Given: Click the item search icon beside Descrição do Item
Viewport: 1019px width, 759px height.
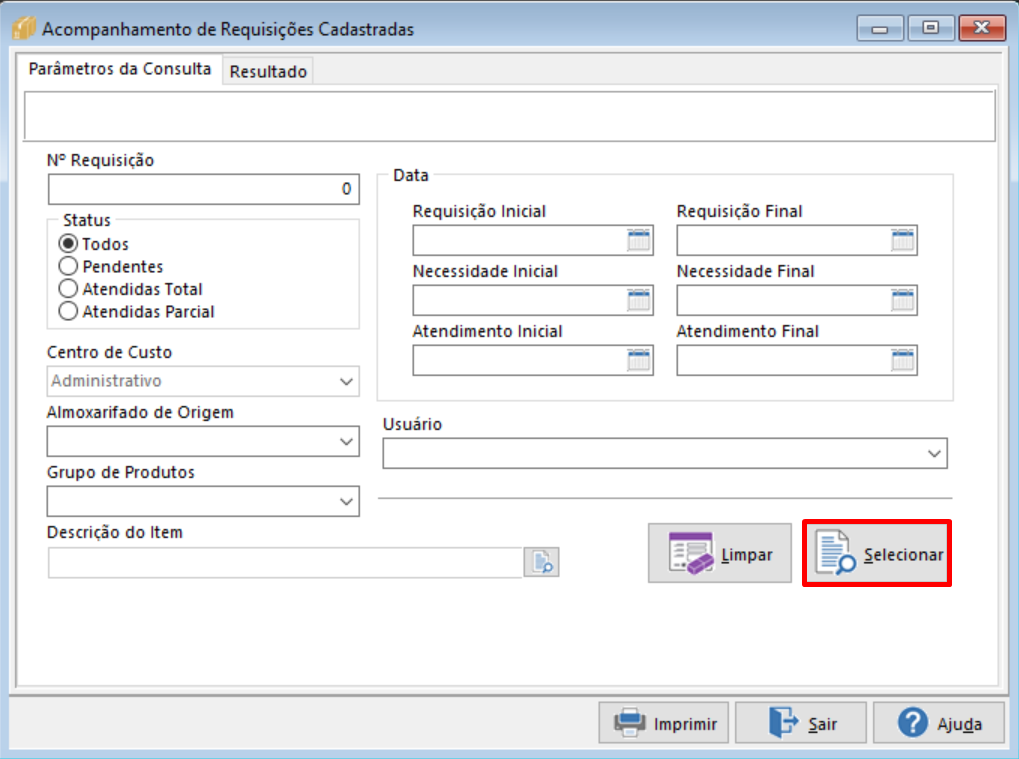Looking at the screenshot, I should pyautogui.click(x=542, y=562).
